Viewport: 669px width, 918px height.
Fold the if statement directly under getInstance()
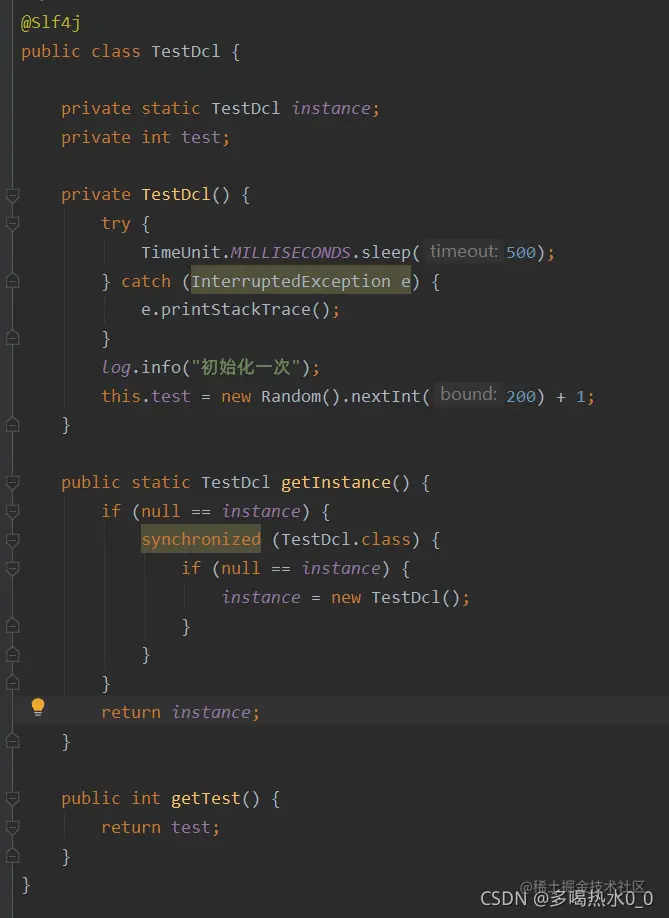12,511
